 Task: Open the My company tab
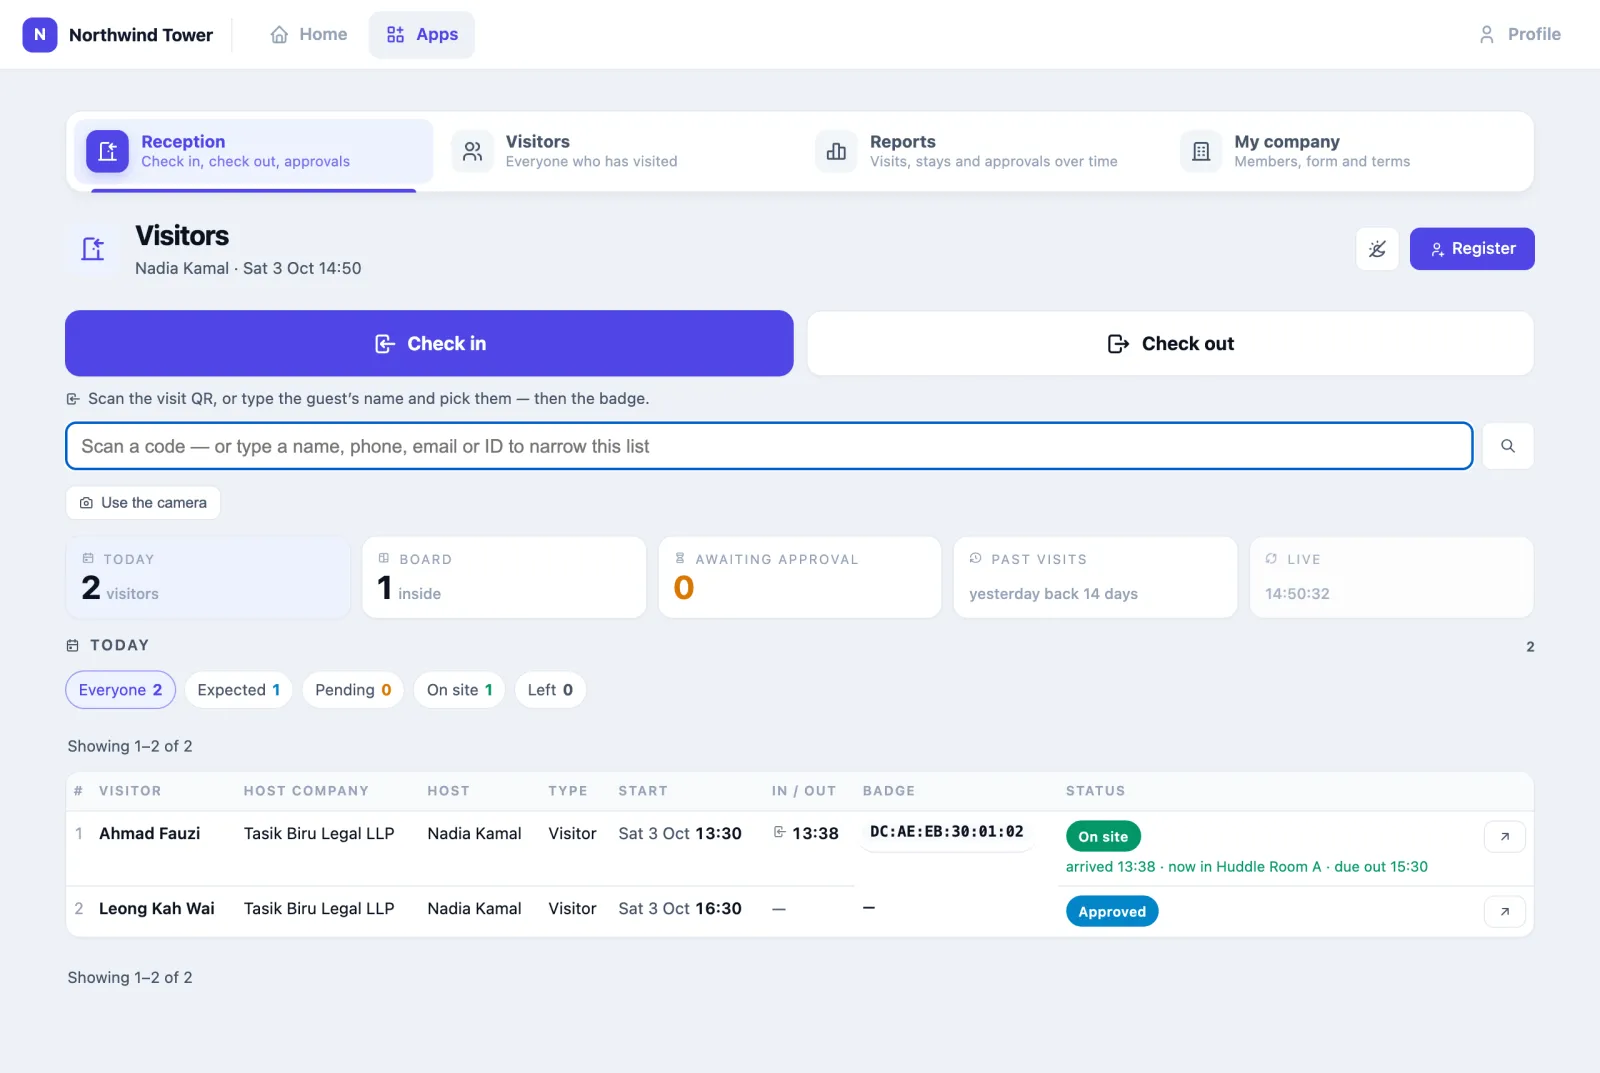pyautogui.click(x=1346, y=152)
